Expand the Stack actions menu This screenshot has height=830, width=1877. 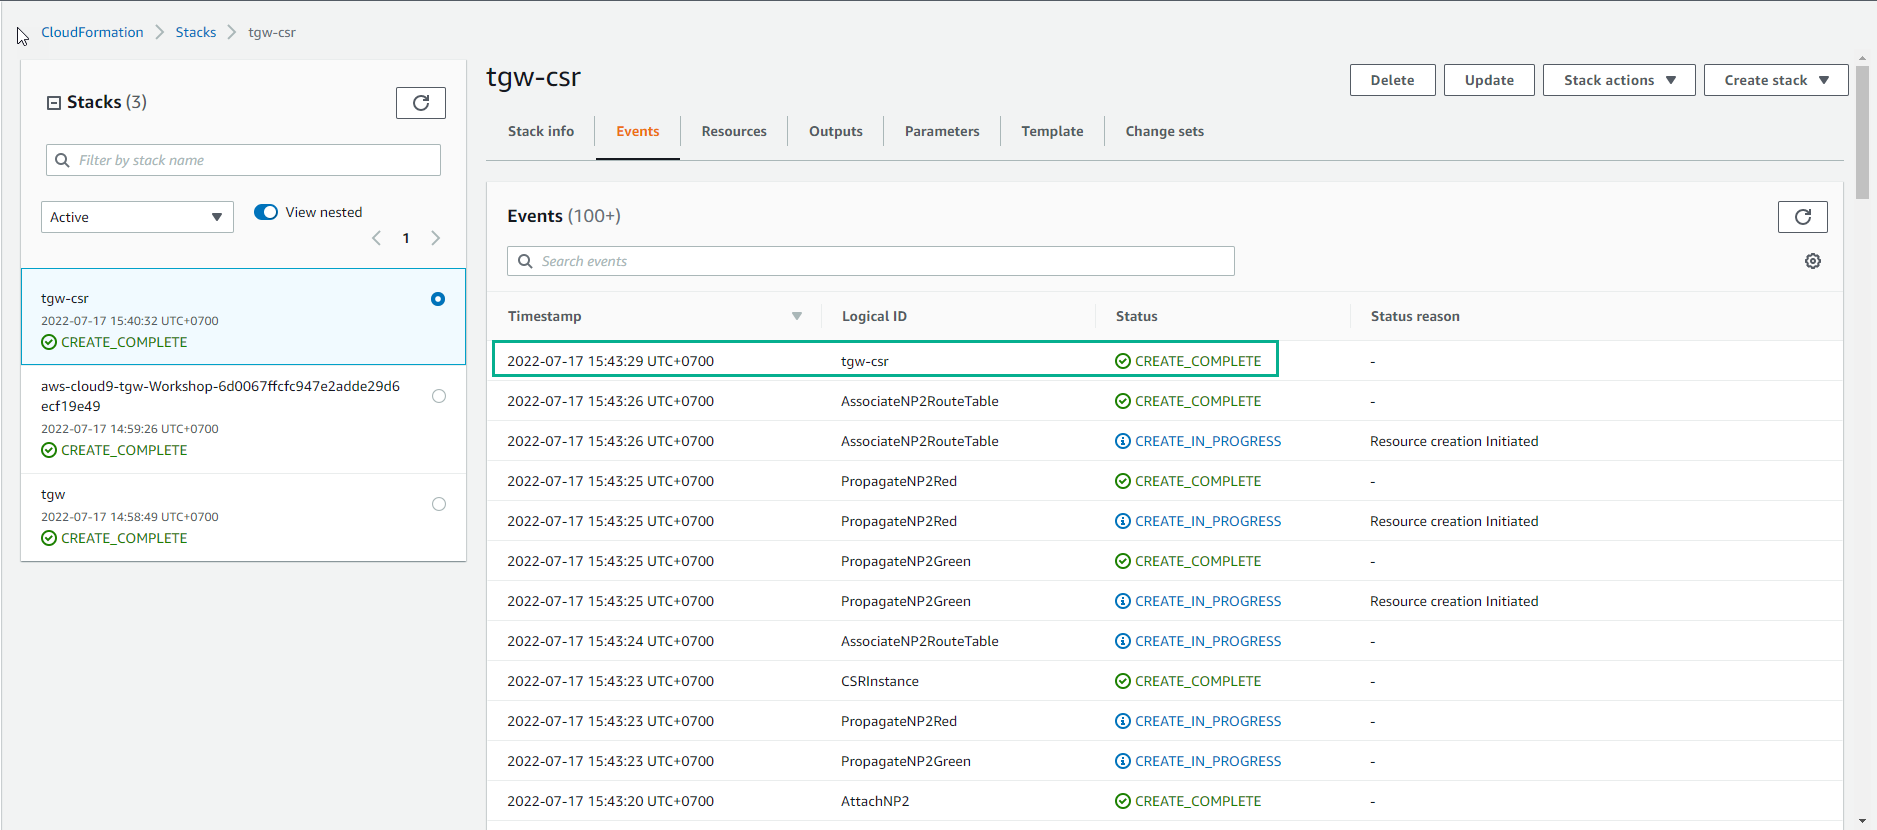[x=1619, y=80]
